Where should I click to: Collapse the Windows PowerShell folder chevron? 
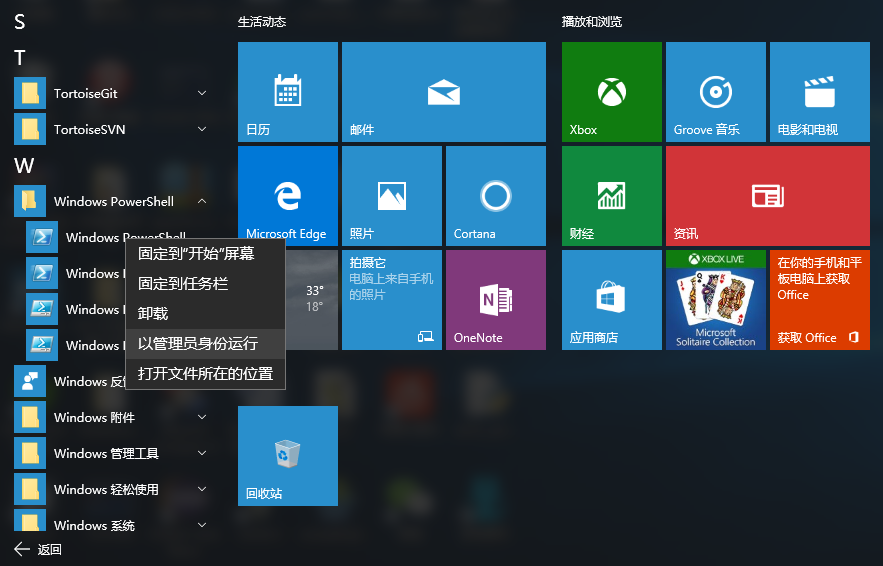click(202, 201)
